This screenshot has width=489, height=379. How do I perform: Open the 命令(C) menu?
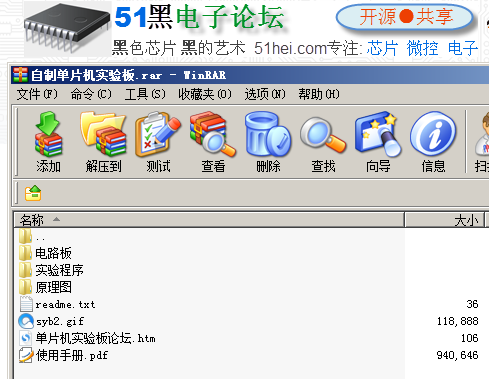(91, 94)
